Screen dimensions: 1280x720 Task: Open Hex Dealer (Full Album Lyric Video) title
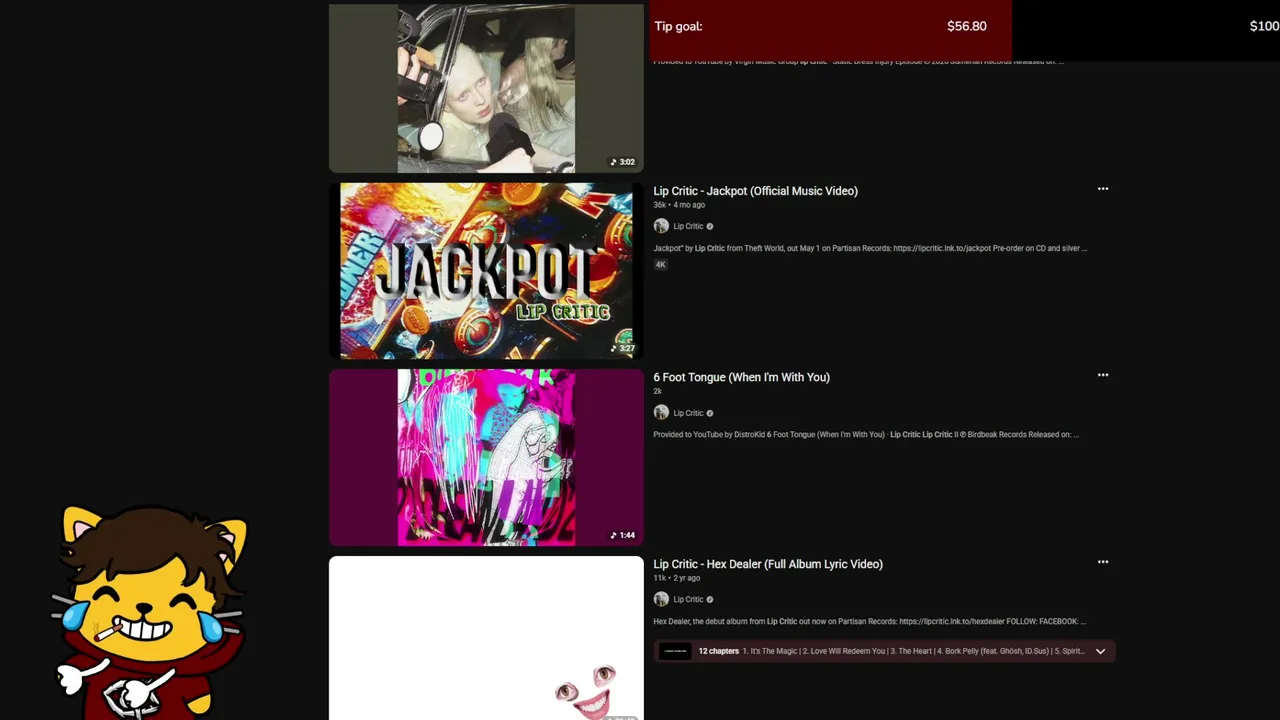coord(768,564)
